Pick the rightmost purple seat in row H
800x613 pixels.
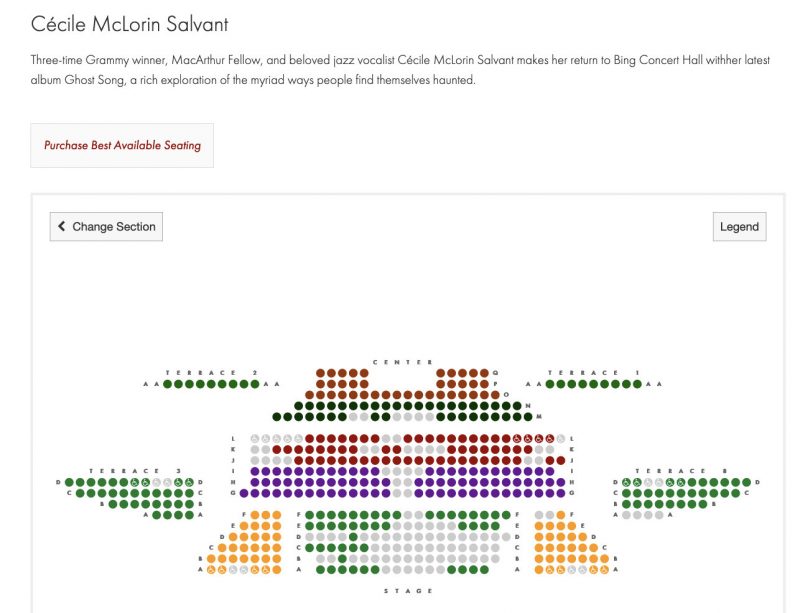point(561,482)
